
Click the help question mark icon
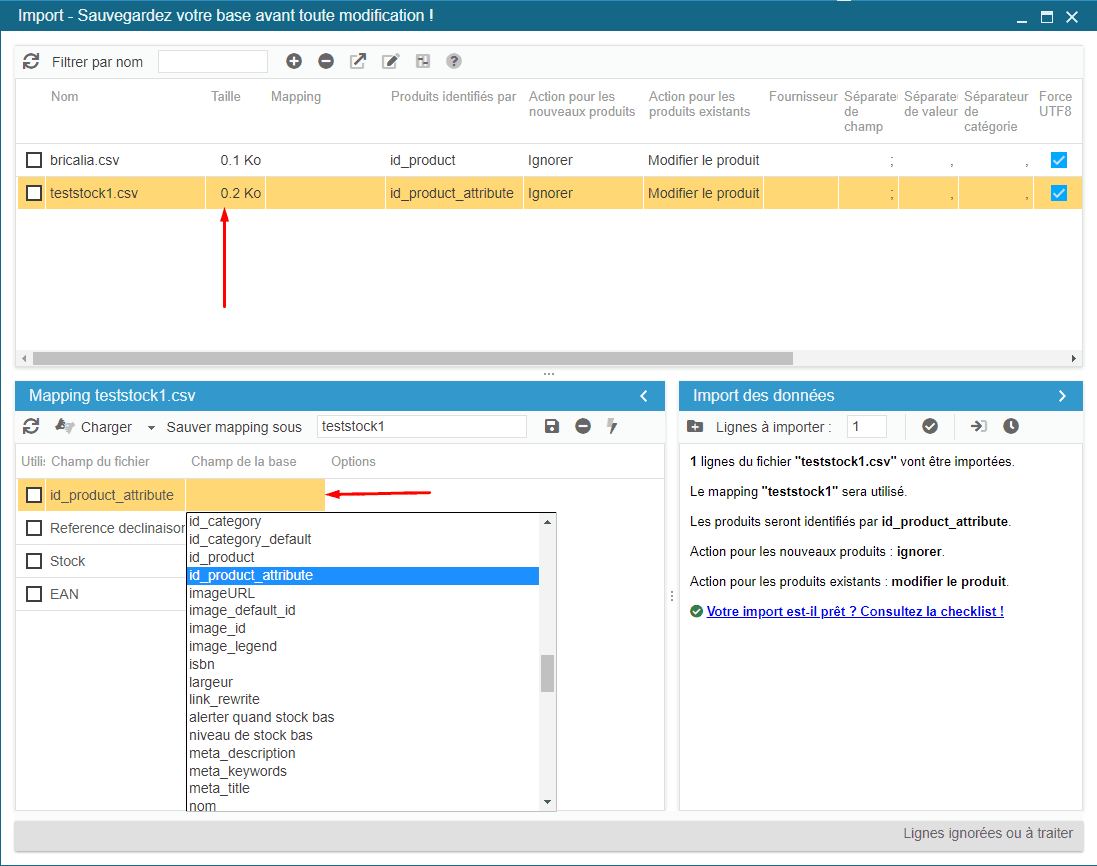click(454, 61)
